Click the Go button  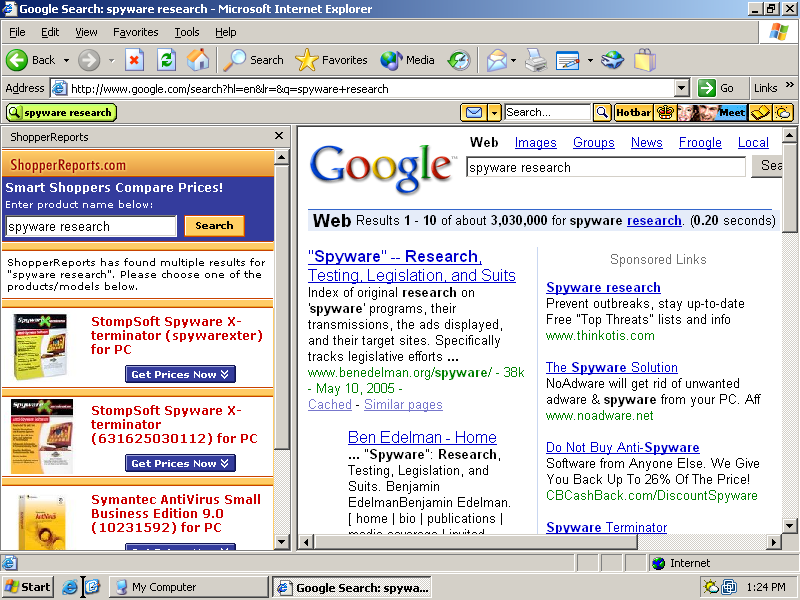716,88
